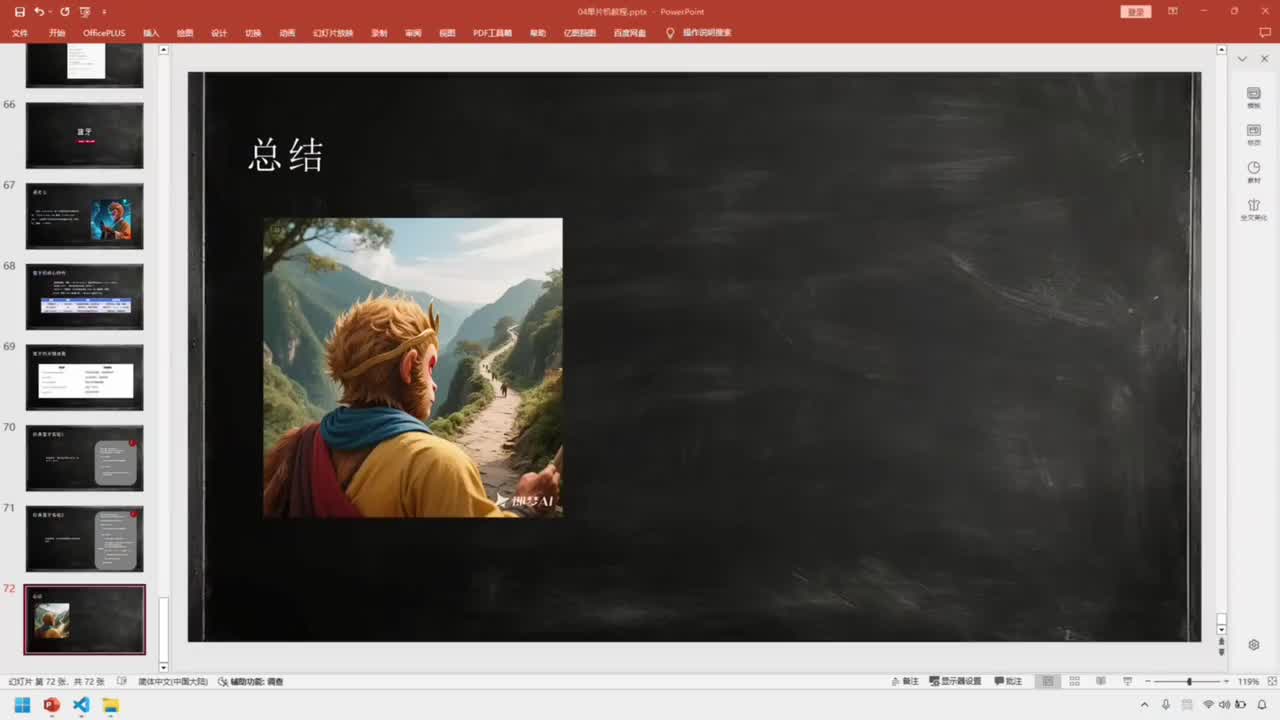Open the 模板 template panel icon
Viewport: 1280px width, 720px height.
tap(1254, 97)
